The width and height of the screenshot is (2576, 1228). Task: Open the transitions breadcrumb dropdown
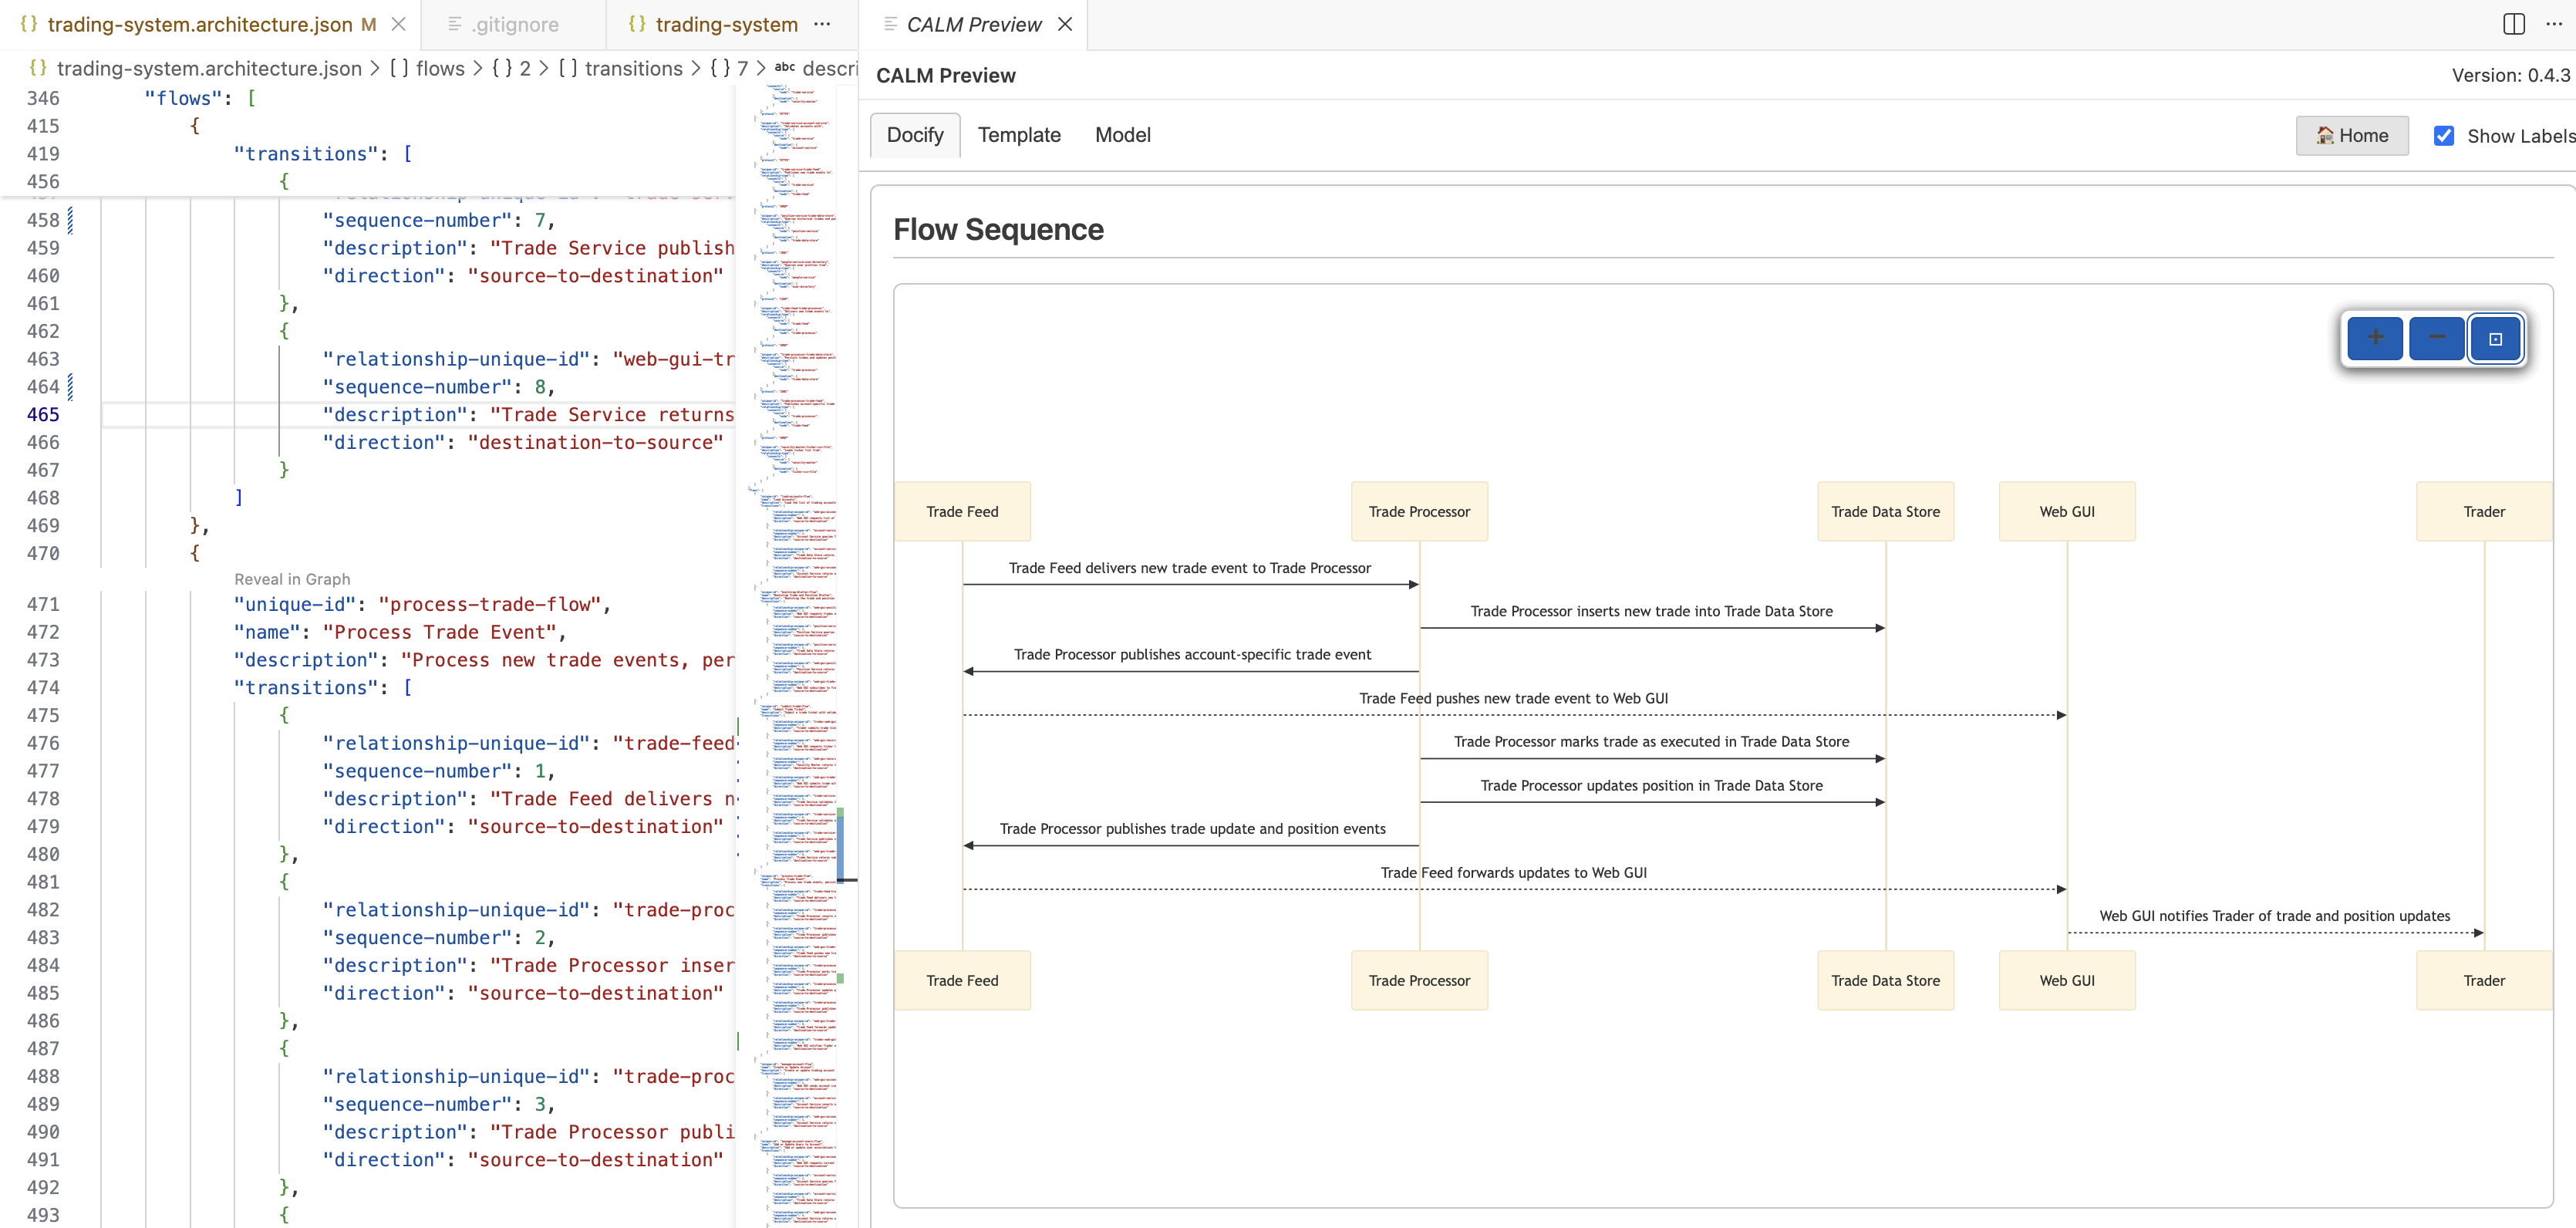click(x=633, y=68)
